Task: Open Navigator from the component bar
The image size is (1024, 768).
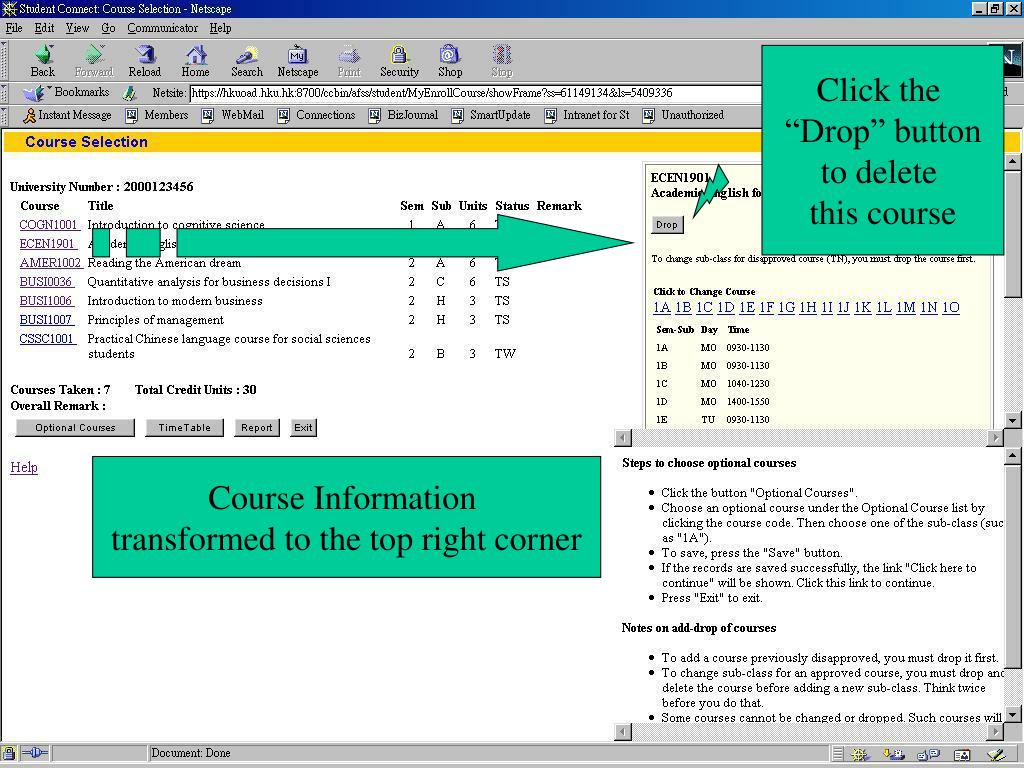Action: (x=859, y=754)
